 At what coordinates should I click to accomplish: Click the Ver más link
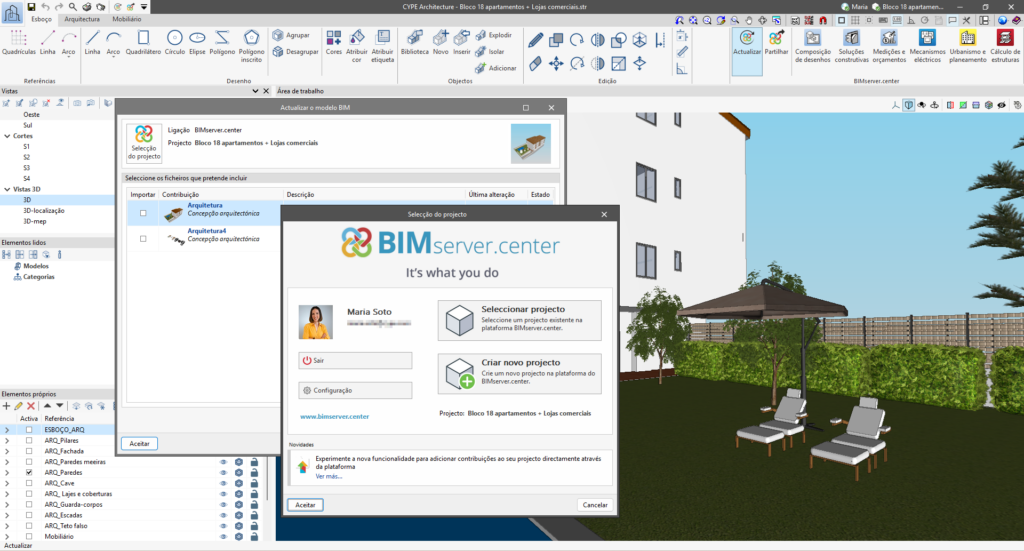click(328, 477)
